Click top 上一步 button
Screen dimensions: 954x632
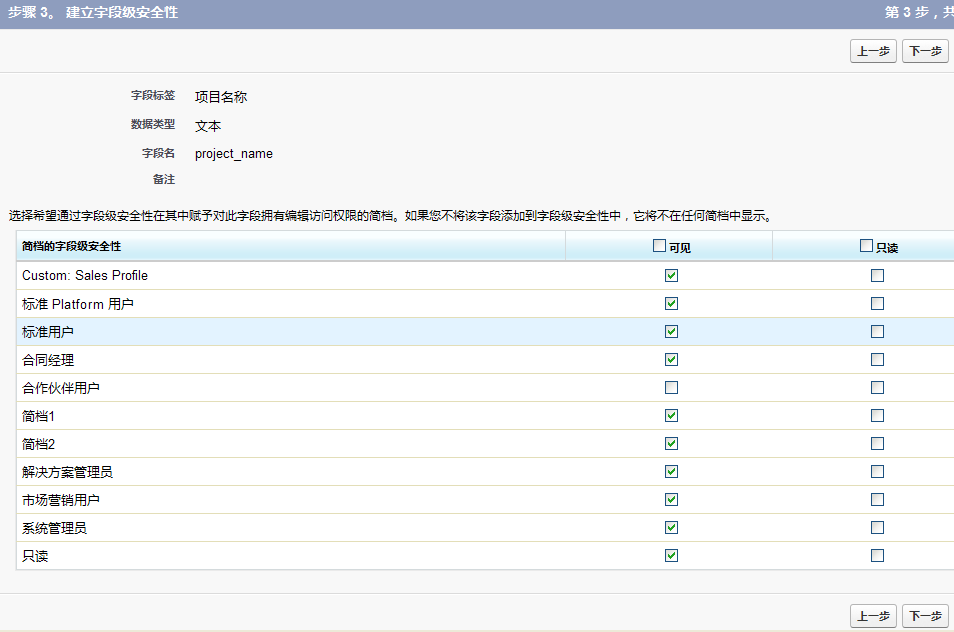[x=873, y=52]
